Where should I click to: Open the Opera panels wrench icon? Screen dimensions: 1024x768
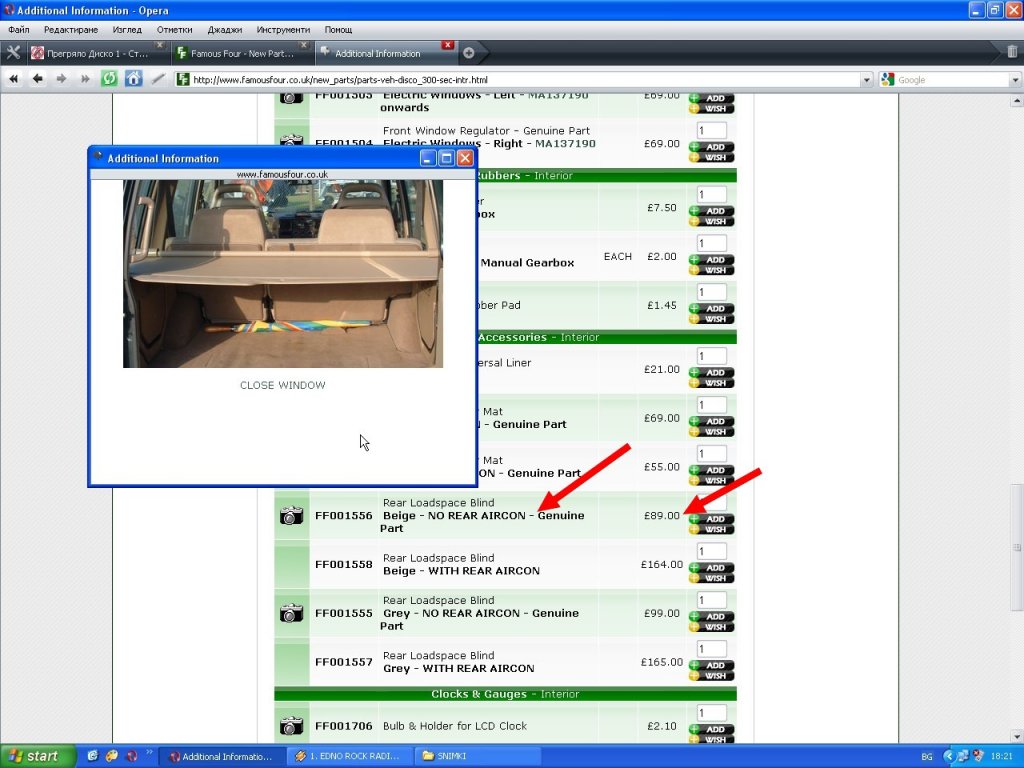click(x=13, y=53)
